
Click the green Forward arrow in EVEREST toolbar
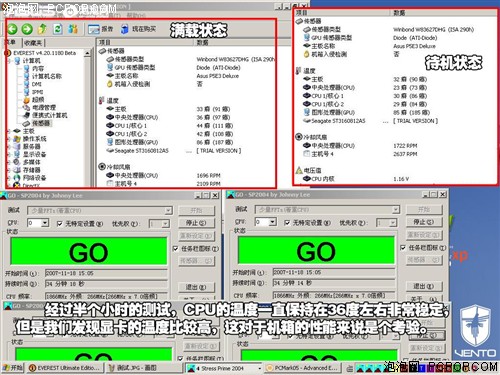(x=27, y=29)
